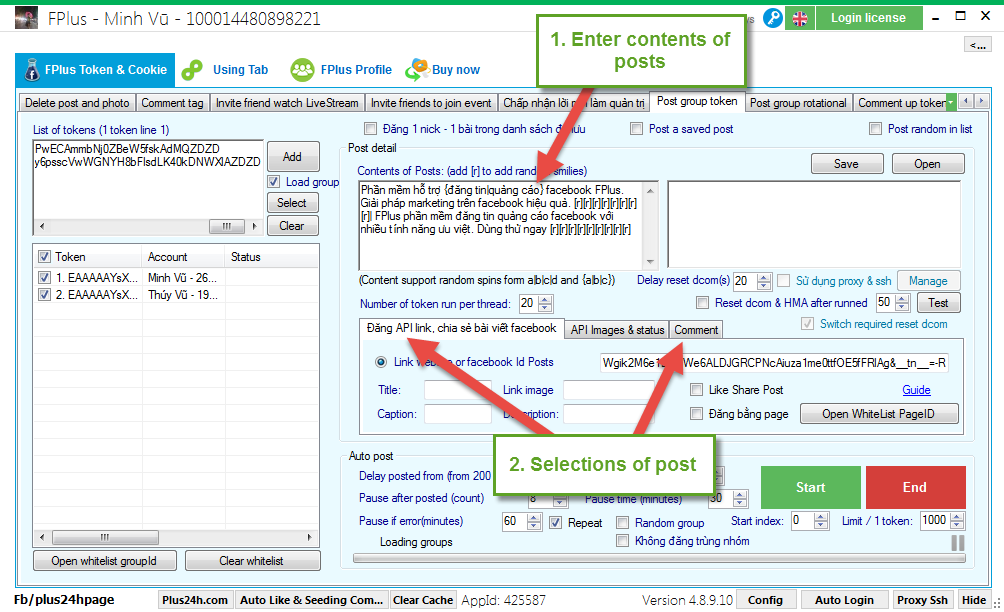Image resolution: width=1004 pixels, height=612 pixels.
Task: Adjust the Start index stepper
Action: [822, 521]
